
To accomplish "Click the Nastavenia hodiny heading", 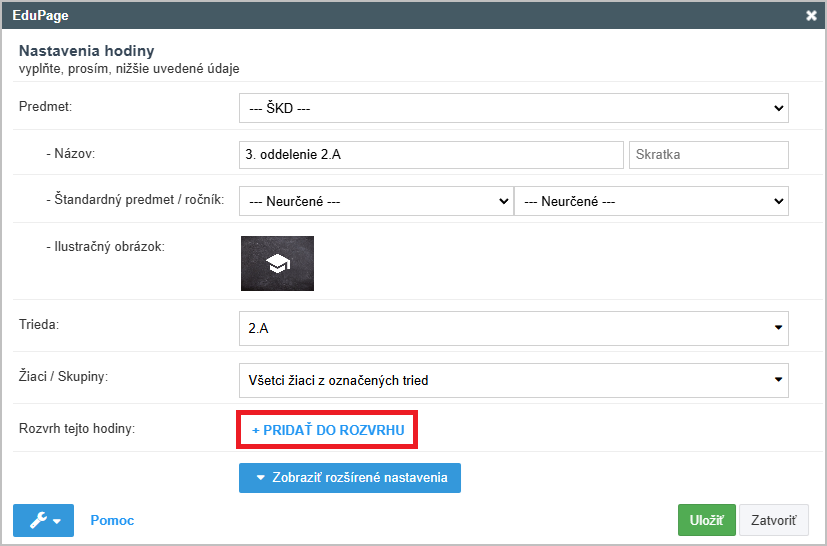I will (87, 50).
